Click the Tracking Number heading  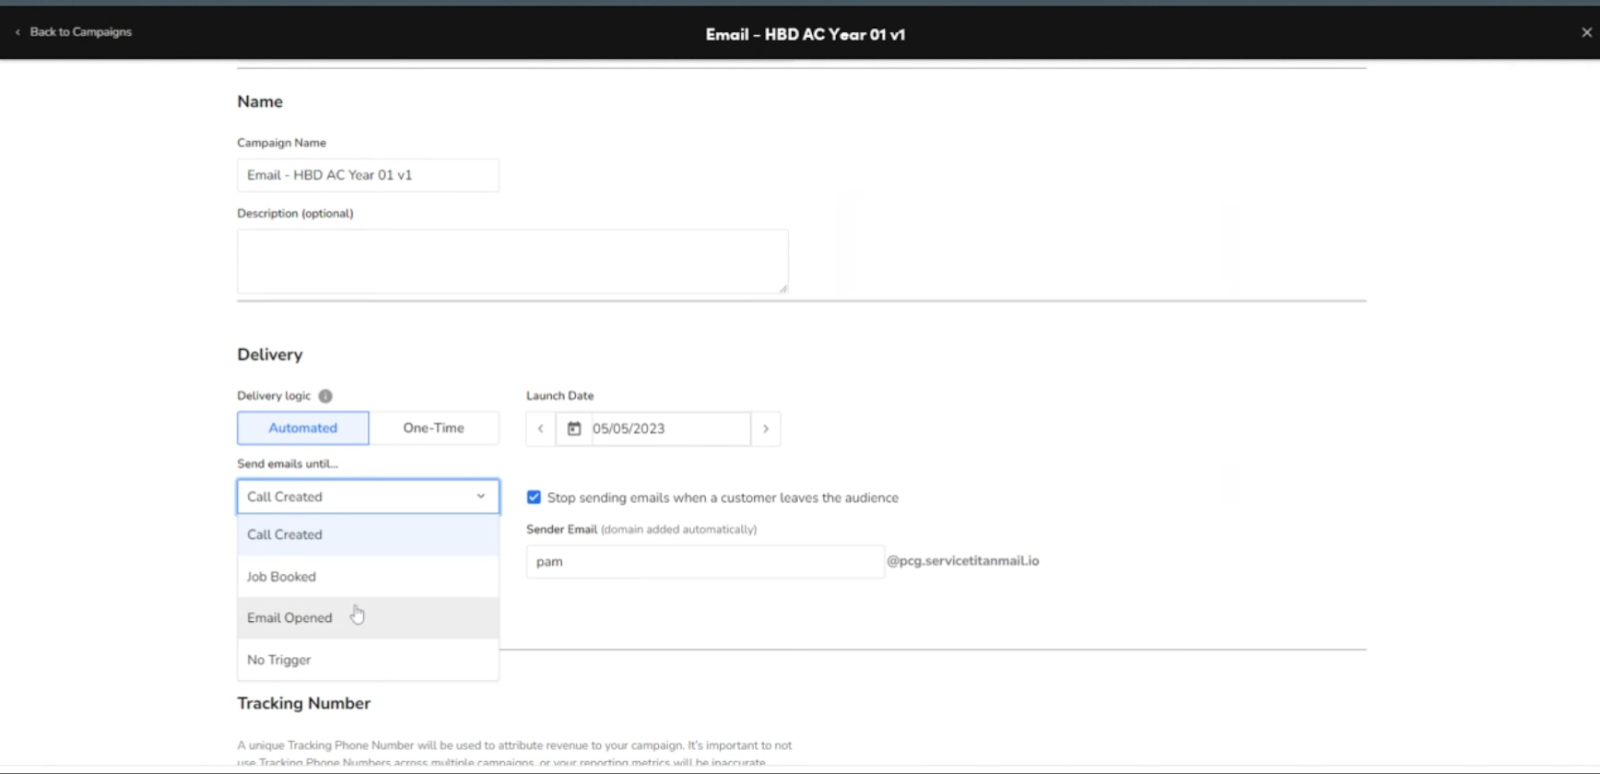[304, 703]
